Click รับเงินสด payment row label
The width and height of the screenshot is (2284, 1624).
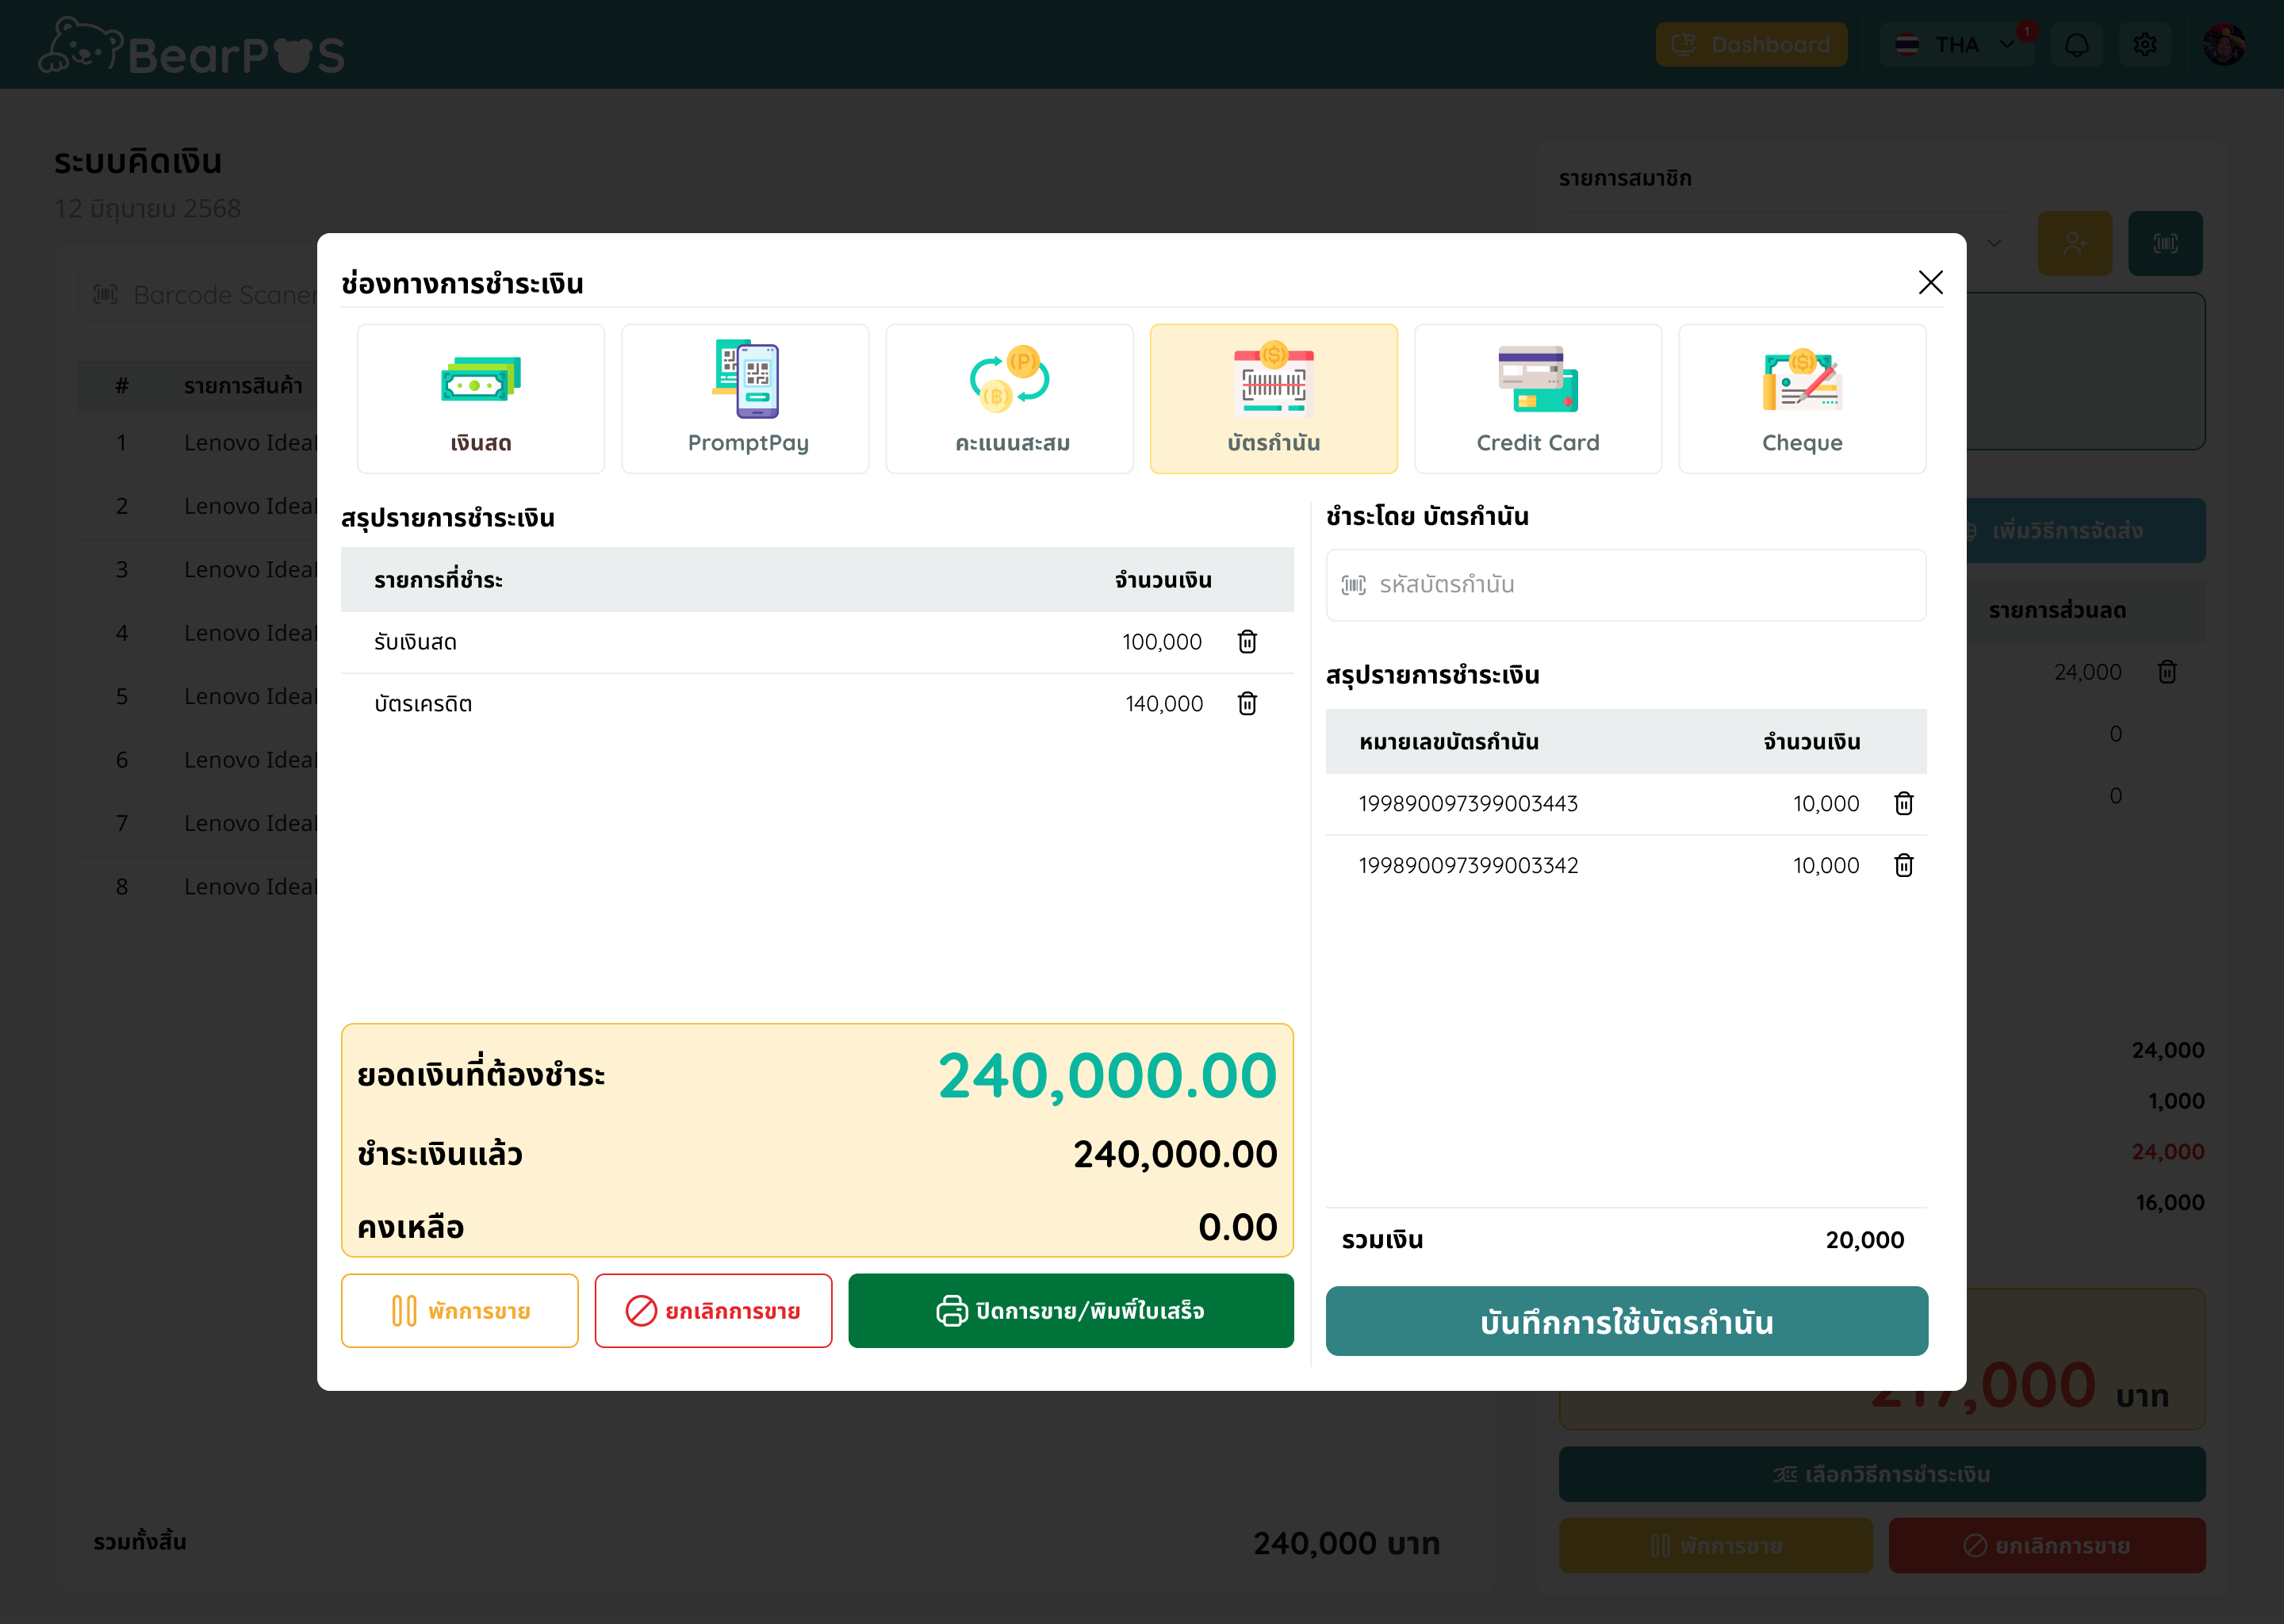(x=415, y=642)
